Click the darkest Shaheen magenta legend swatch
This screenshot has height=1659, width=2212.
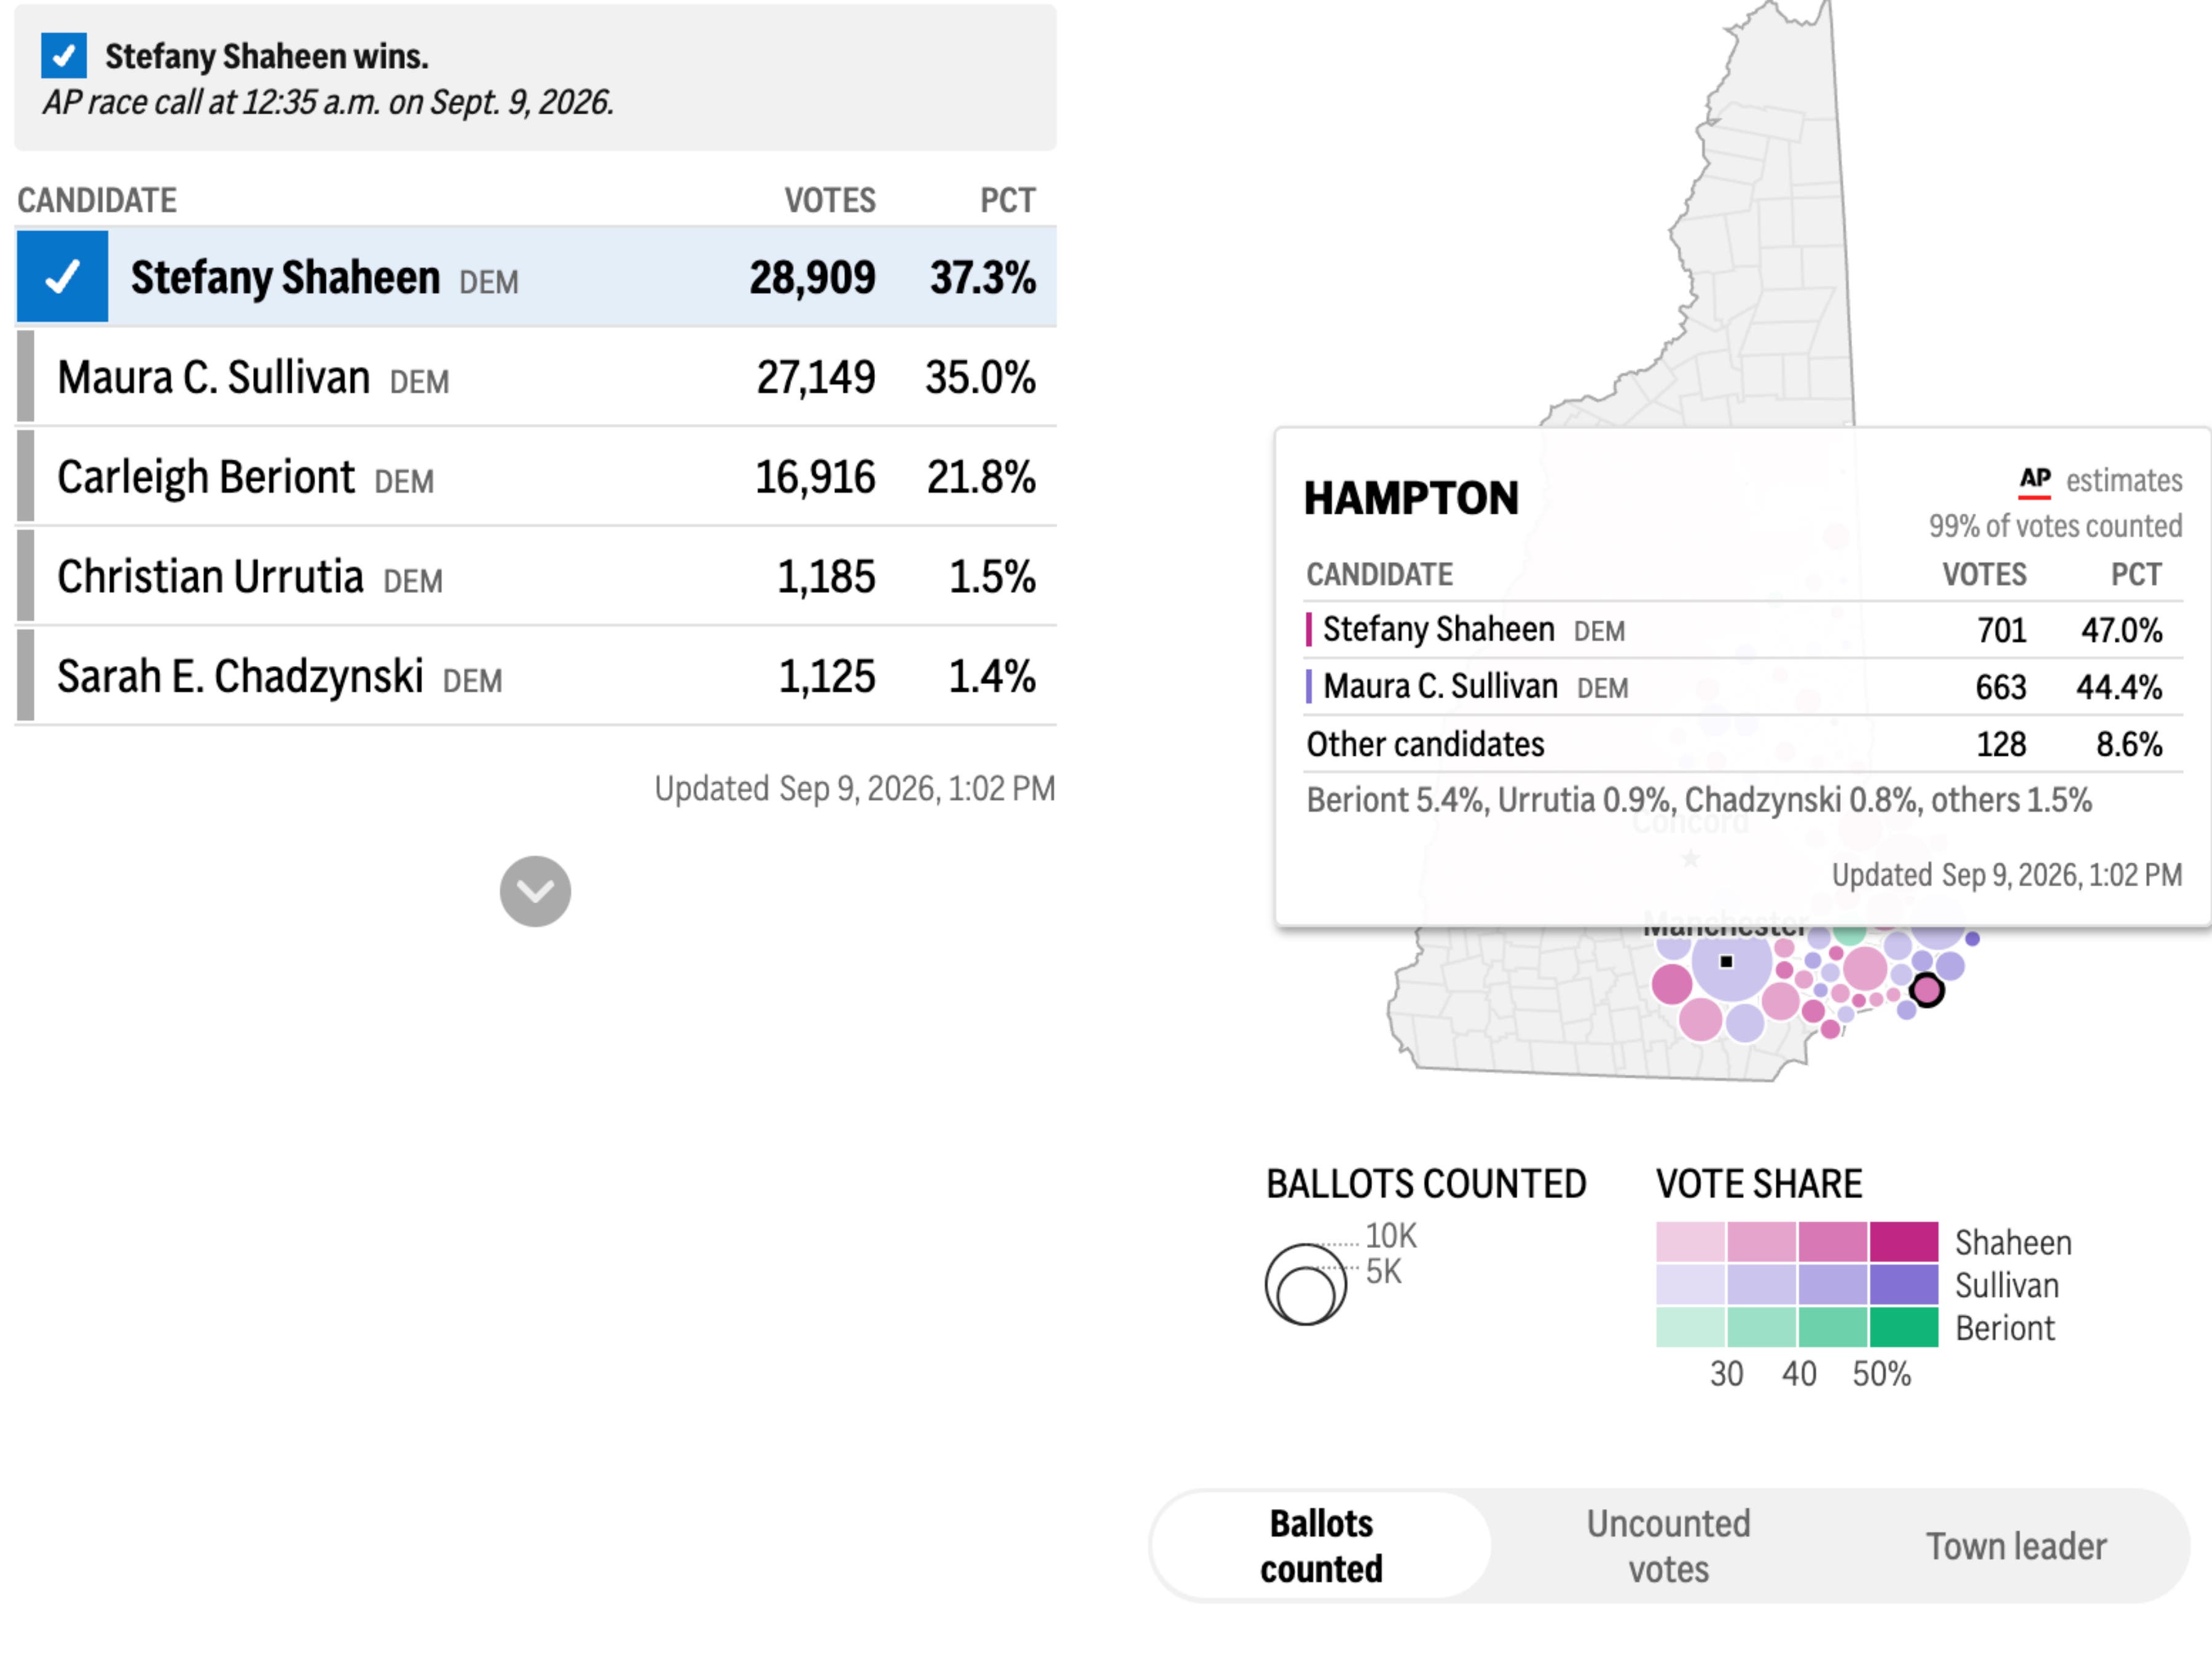[x=1904, y=1242]
